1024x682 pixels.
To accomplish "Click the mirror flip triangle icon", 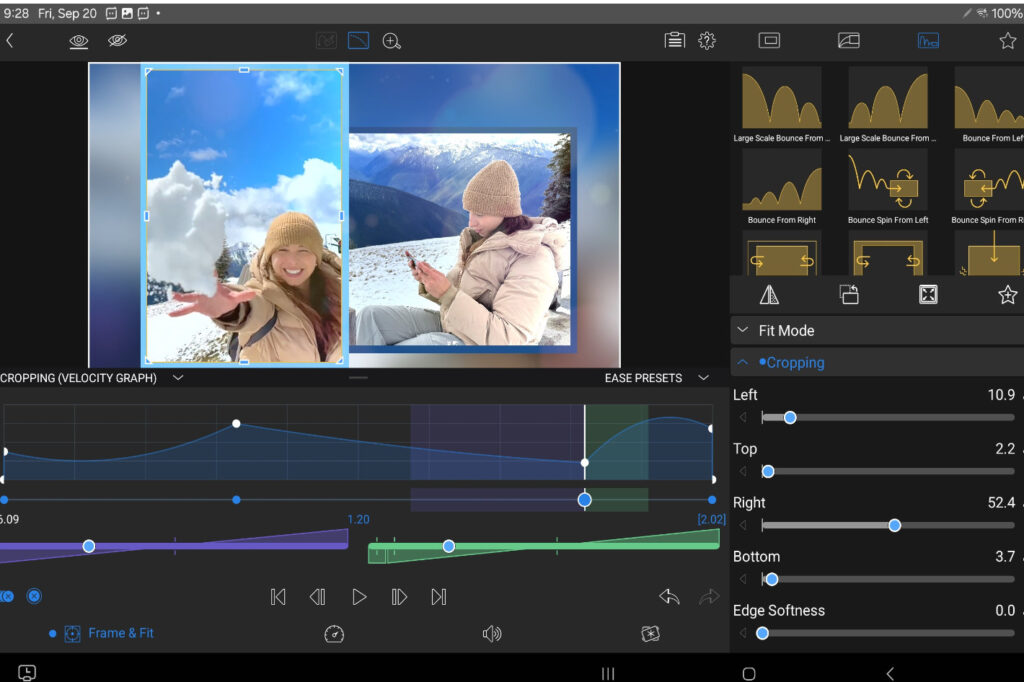I will point(769,295).
